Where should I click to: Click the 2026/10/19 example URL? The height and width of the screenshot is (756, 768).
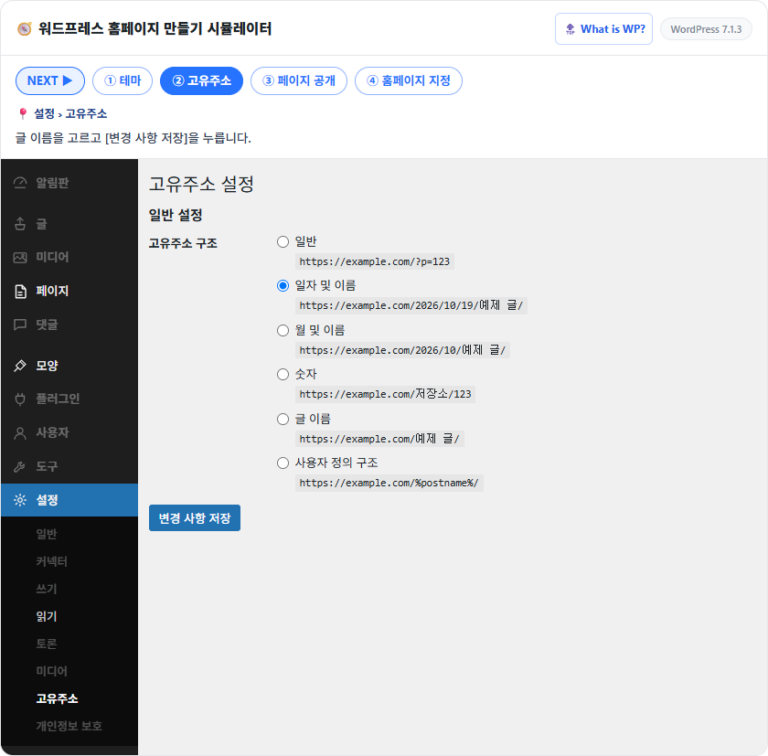pos(411,306)
